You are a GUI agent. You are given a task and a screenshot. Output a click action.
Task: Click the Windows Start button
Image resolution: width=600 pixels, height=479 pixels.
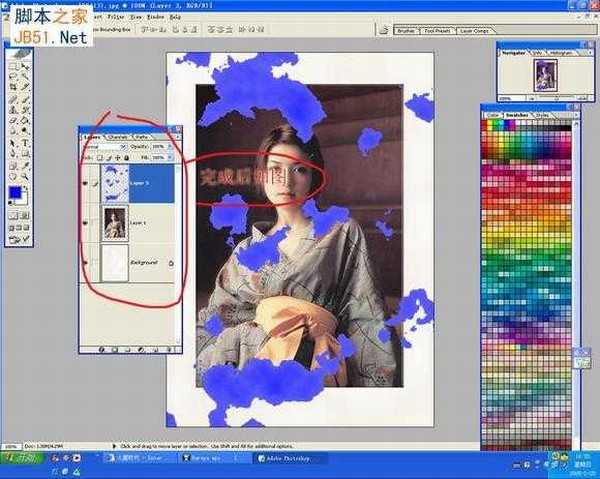click(22, 457)
